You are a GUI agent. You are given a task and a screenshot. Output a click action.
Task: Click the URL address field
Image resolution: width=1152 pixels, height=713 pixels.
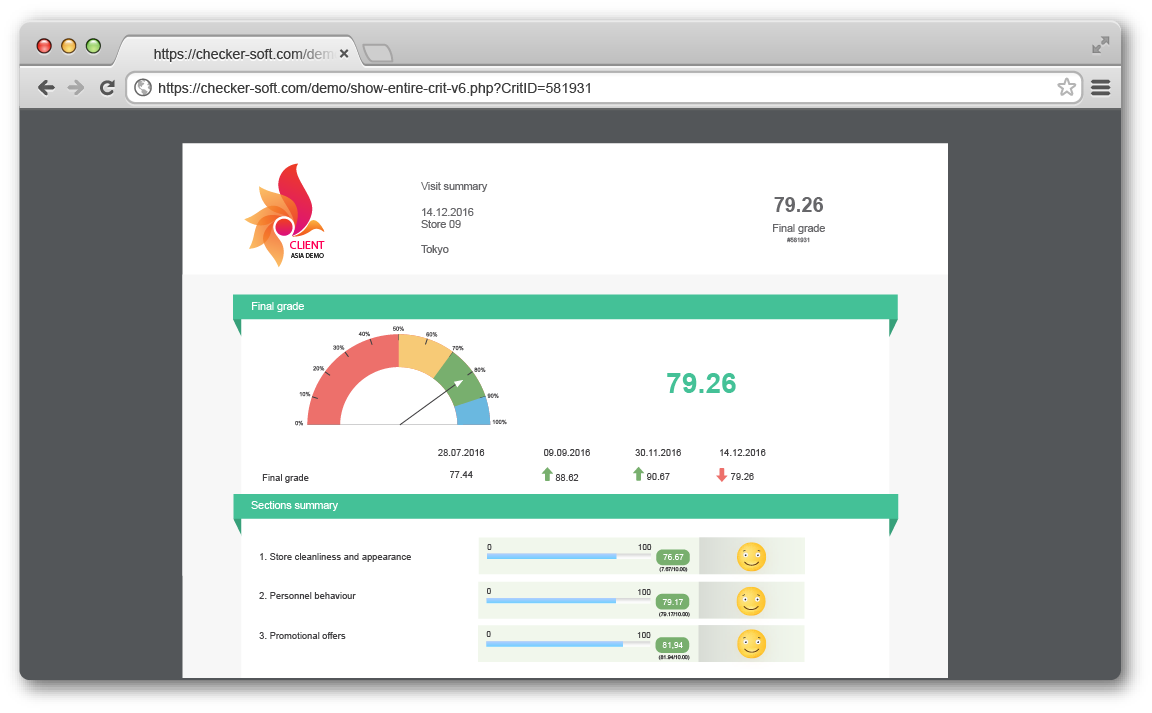pos(600,88)
